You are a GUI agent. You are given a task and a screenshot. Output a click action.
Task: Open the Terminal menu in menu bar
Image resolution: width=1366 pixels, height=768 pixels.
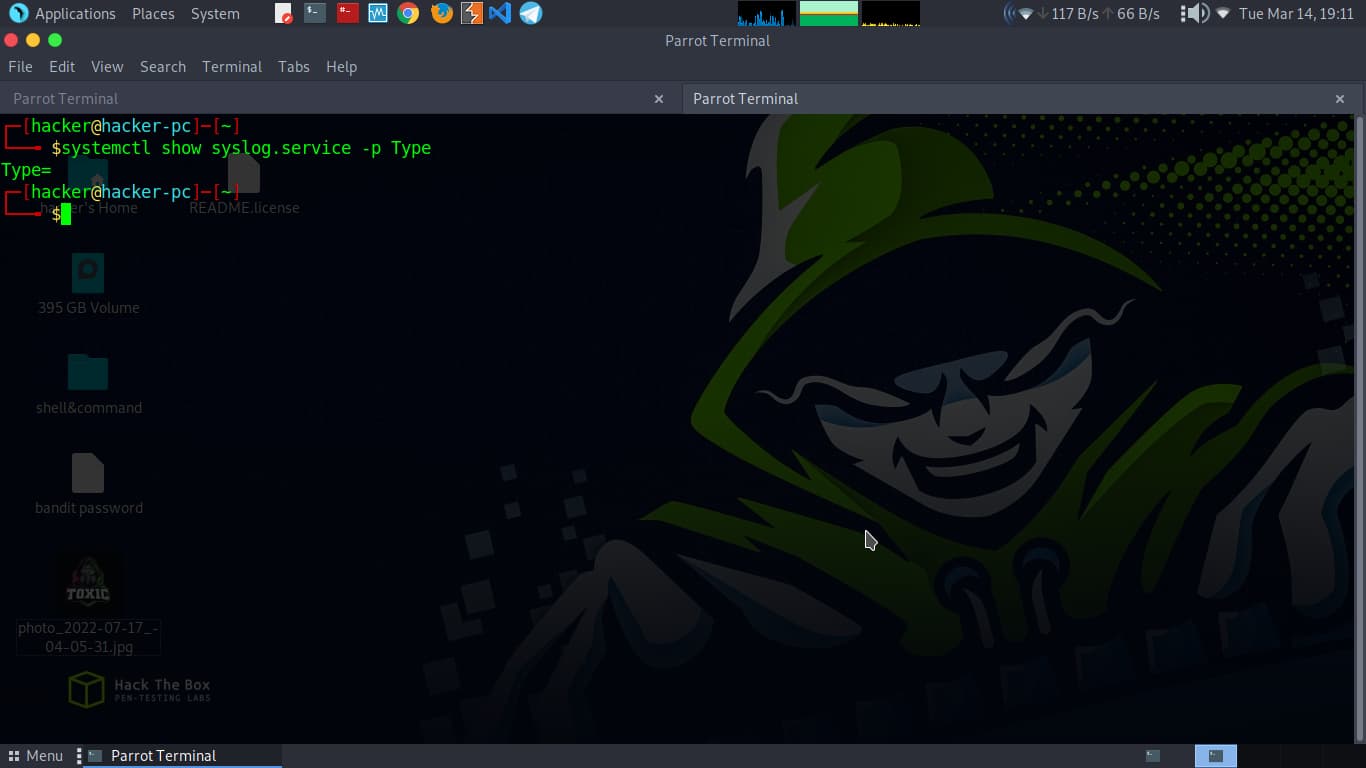point(231,67)
